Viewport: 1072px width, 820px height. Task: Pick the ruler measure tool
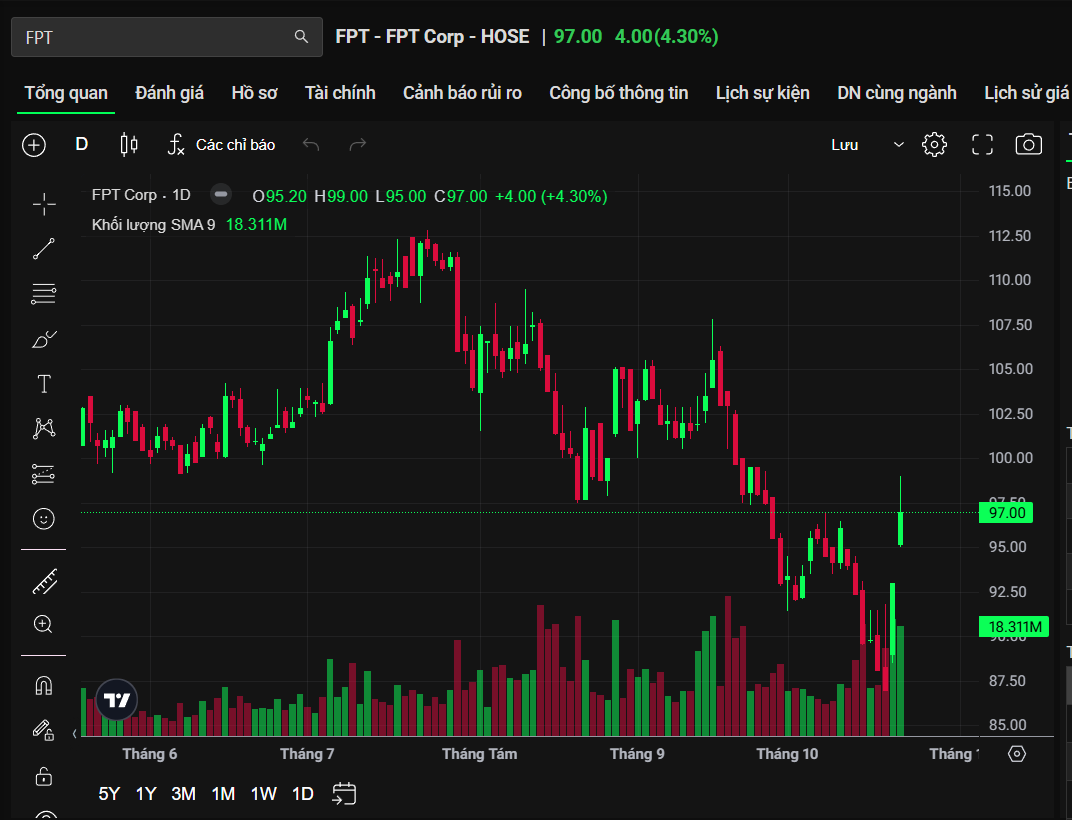tap(44, 580)
